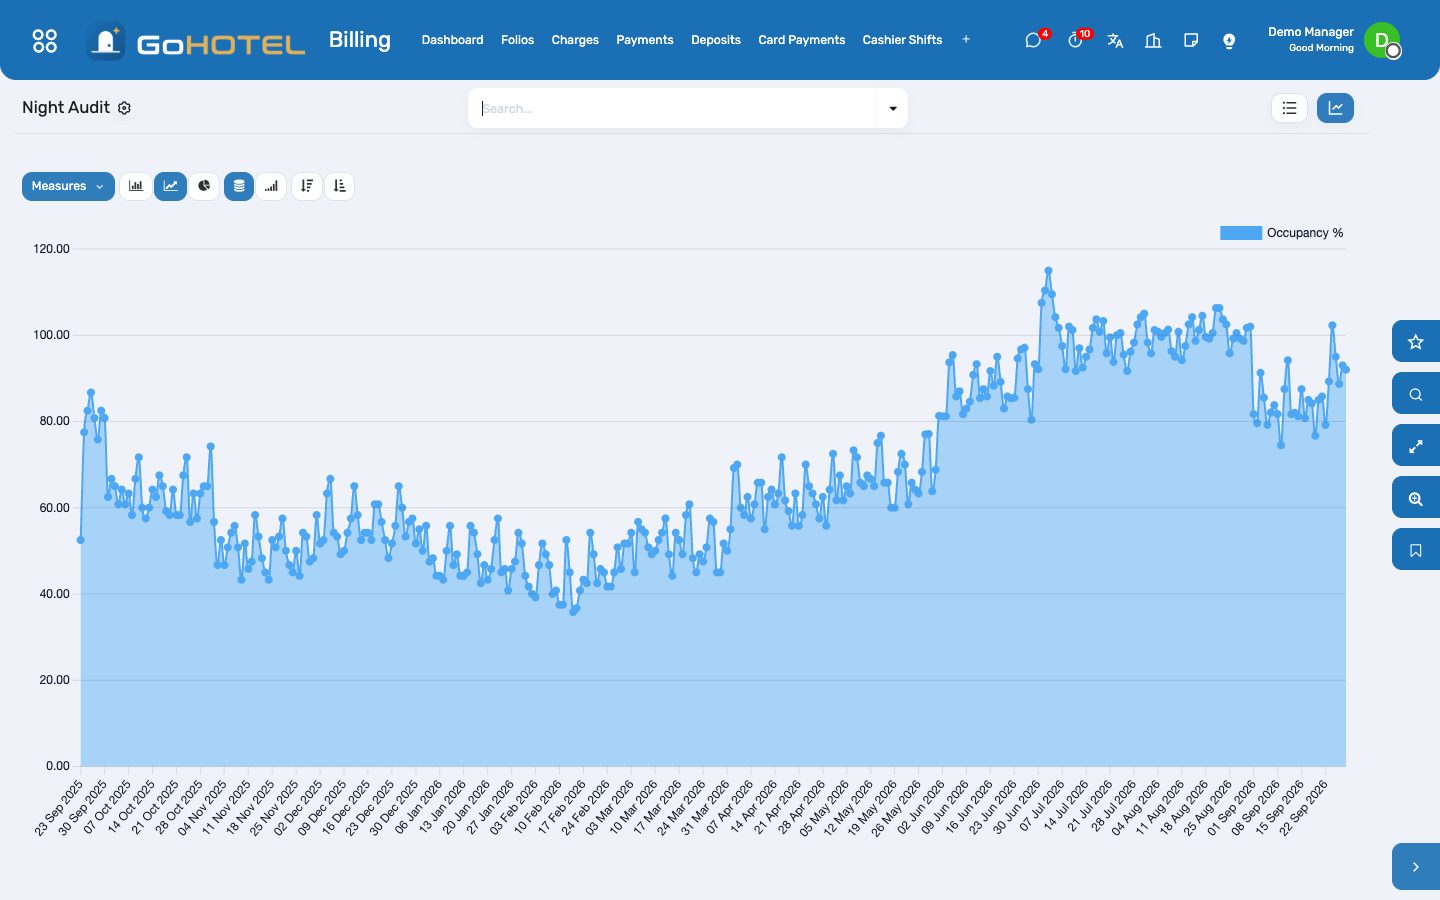Expand the bottom-right chevron panel

[x=1416, y=867]
